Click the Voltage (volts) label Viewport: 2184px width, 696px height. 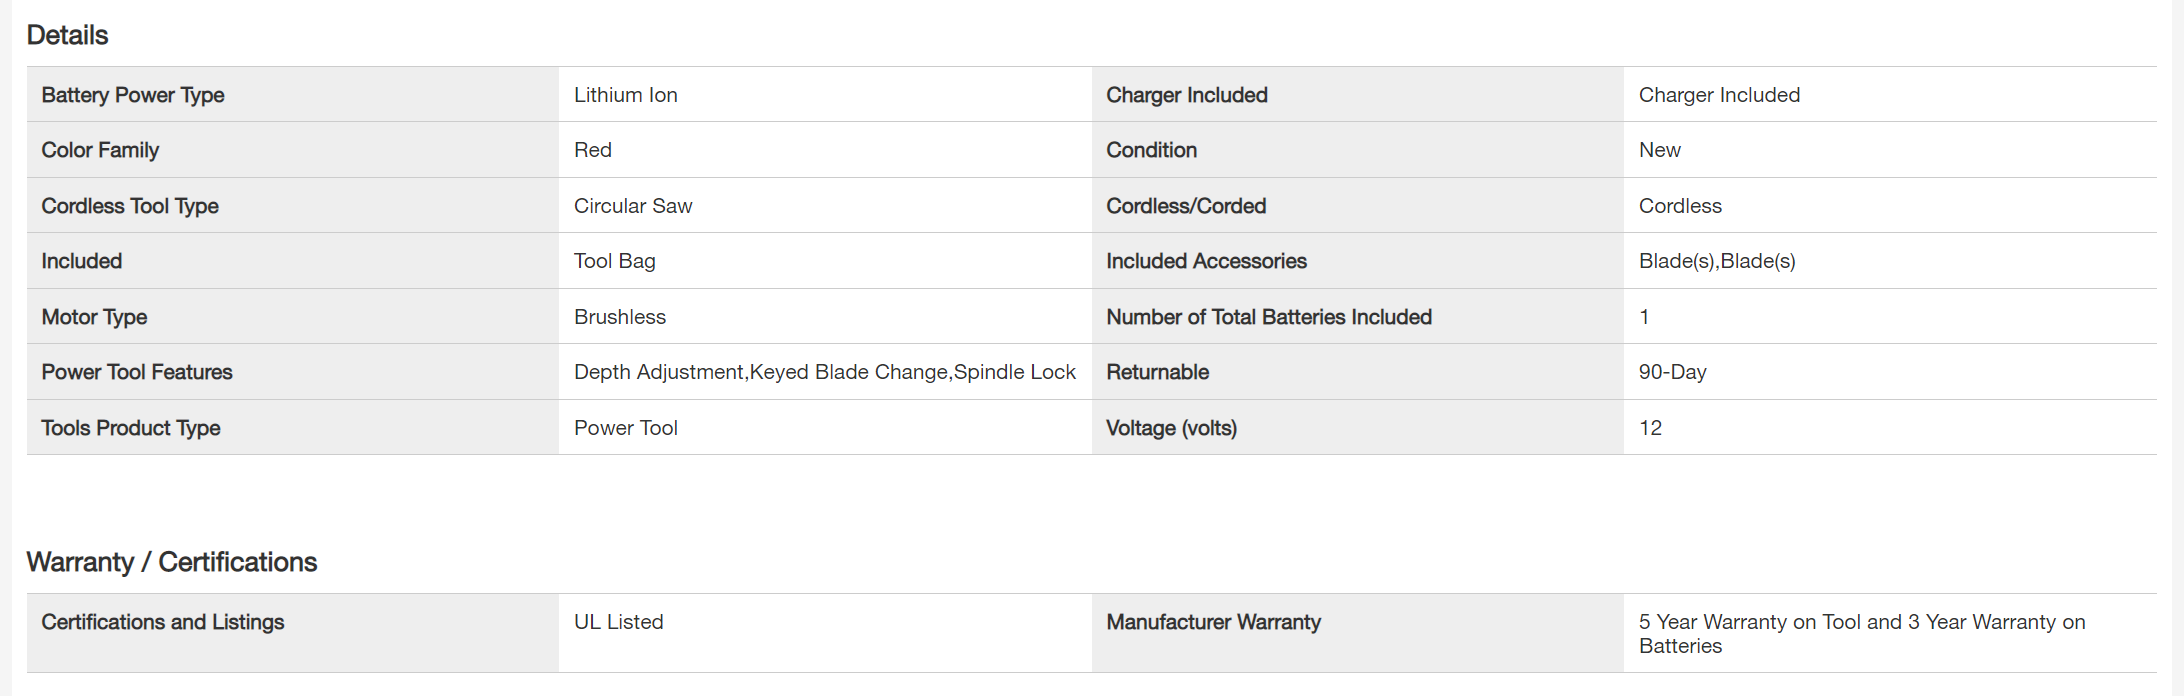point(1171,428)
